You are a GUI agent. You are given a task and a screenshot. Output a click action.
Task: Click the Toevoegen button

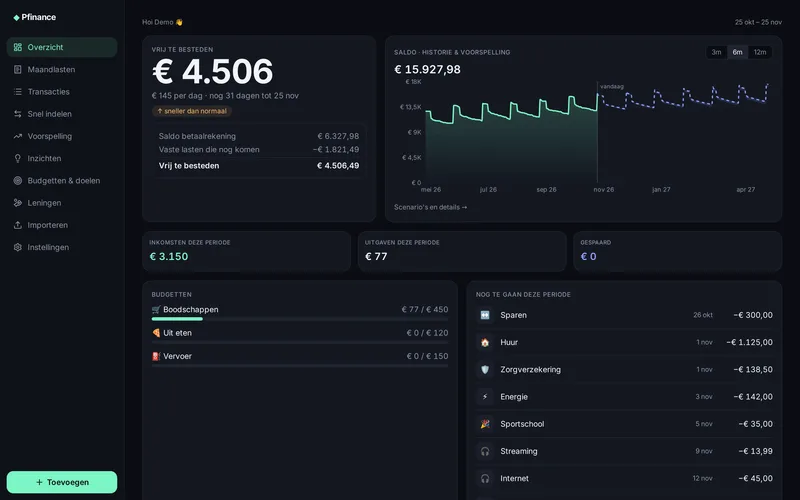(62, 482)
